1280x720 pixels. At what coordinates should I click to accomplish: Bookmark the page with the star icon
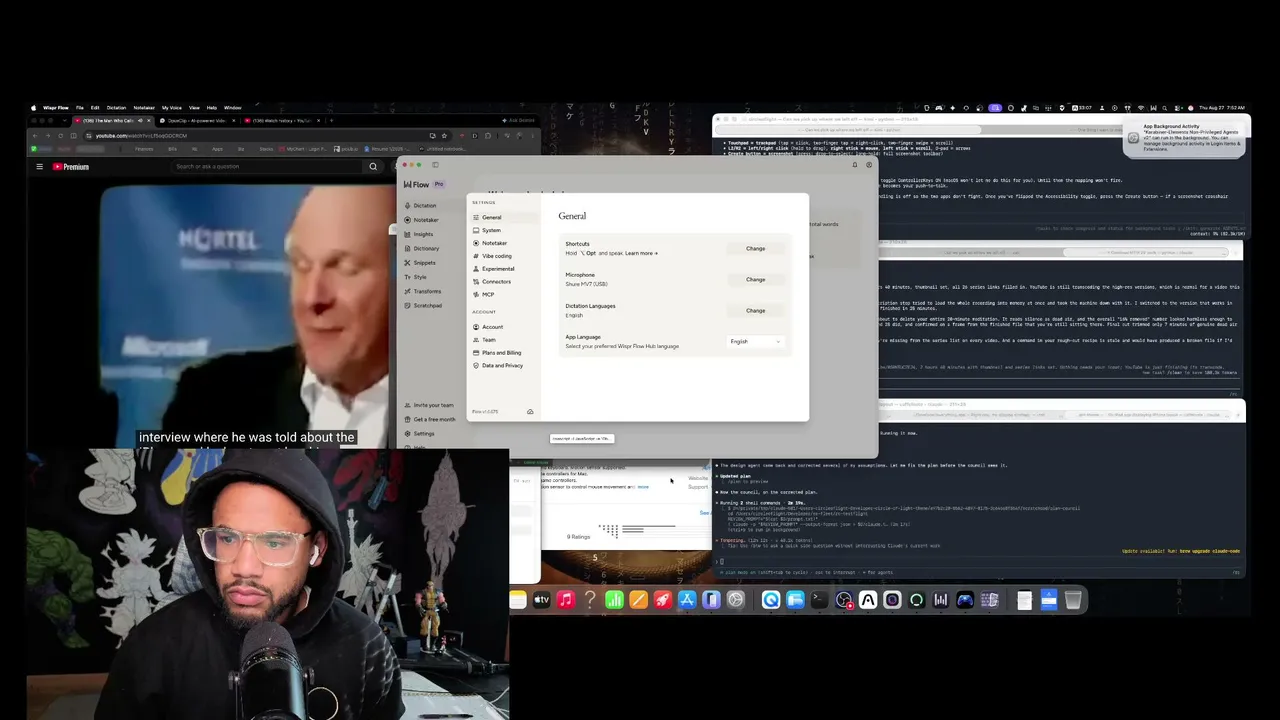(x=445, y=136)
